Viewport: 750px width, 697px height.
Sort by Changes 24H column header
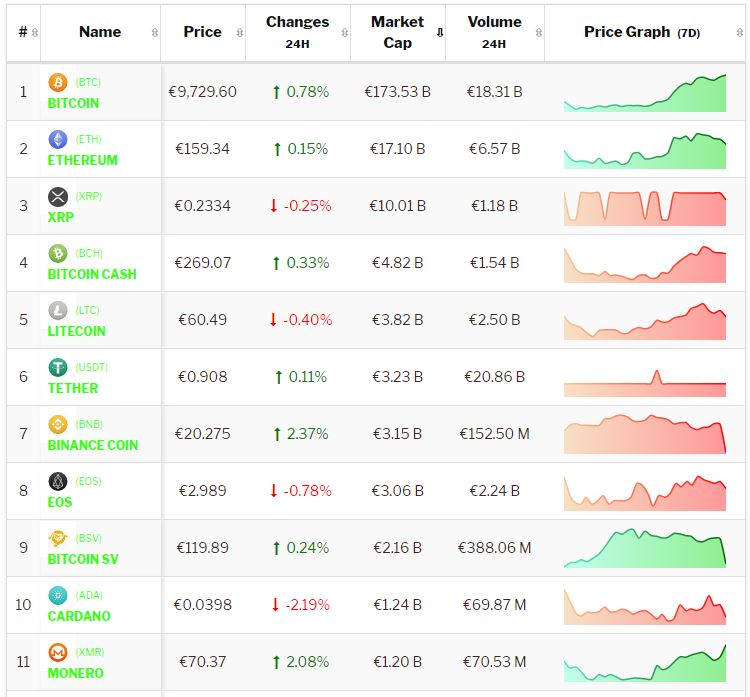297,32
